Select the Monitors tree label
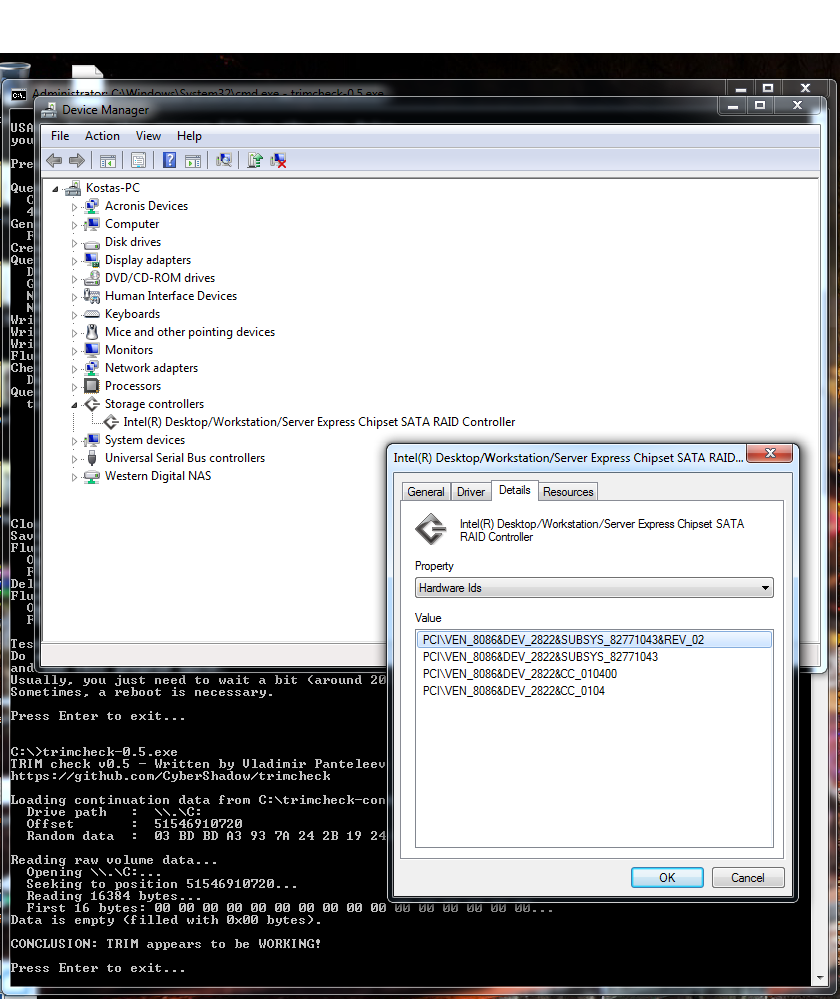The height and width of the screenshot is (999, 840). 129,350
